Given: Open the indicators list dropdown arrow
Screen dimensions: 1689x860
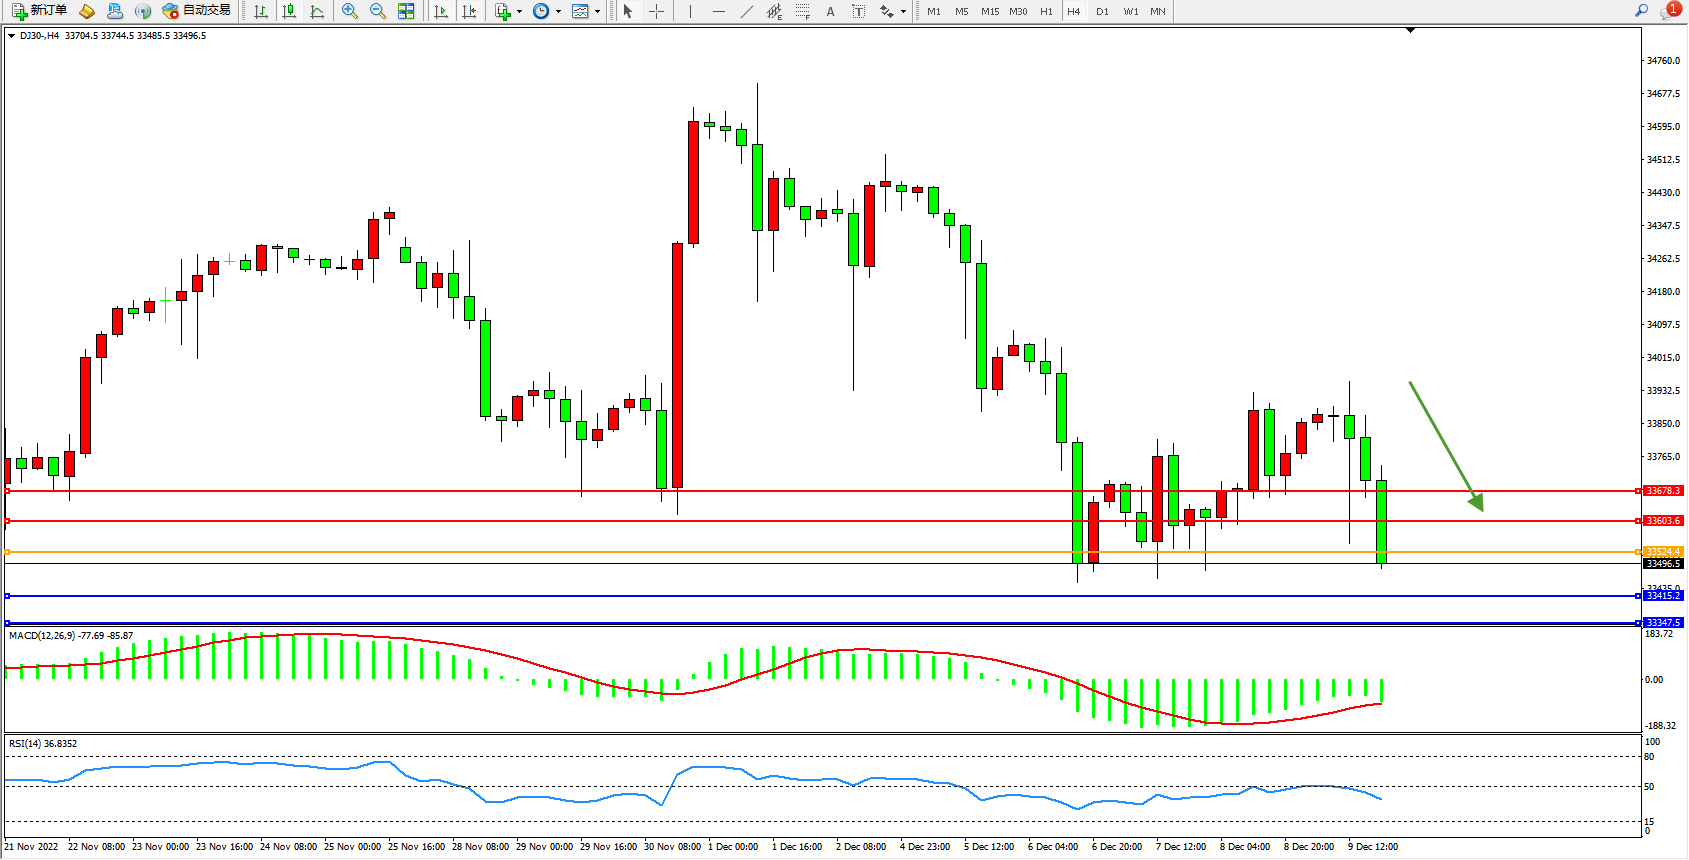Looking at the screenshot, I should point(519,12).
